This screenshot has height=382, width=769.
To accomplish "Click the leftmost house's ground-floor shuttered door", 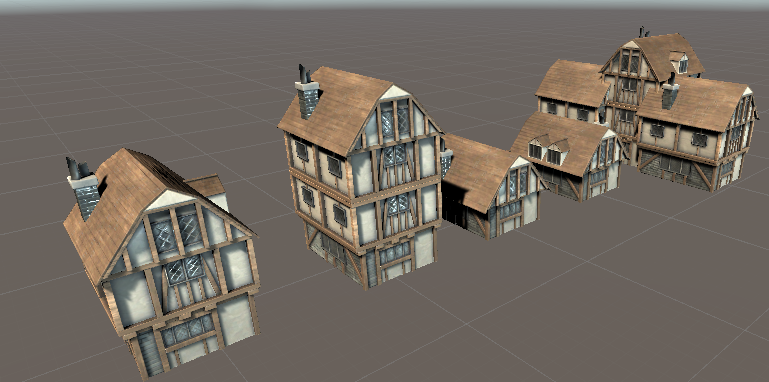I will point(149,353).
